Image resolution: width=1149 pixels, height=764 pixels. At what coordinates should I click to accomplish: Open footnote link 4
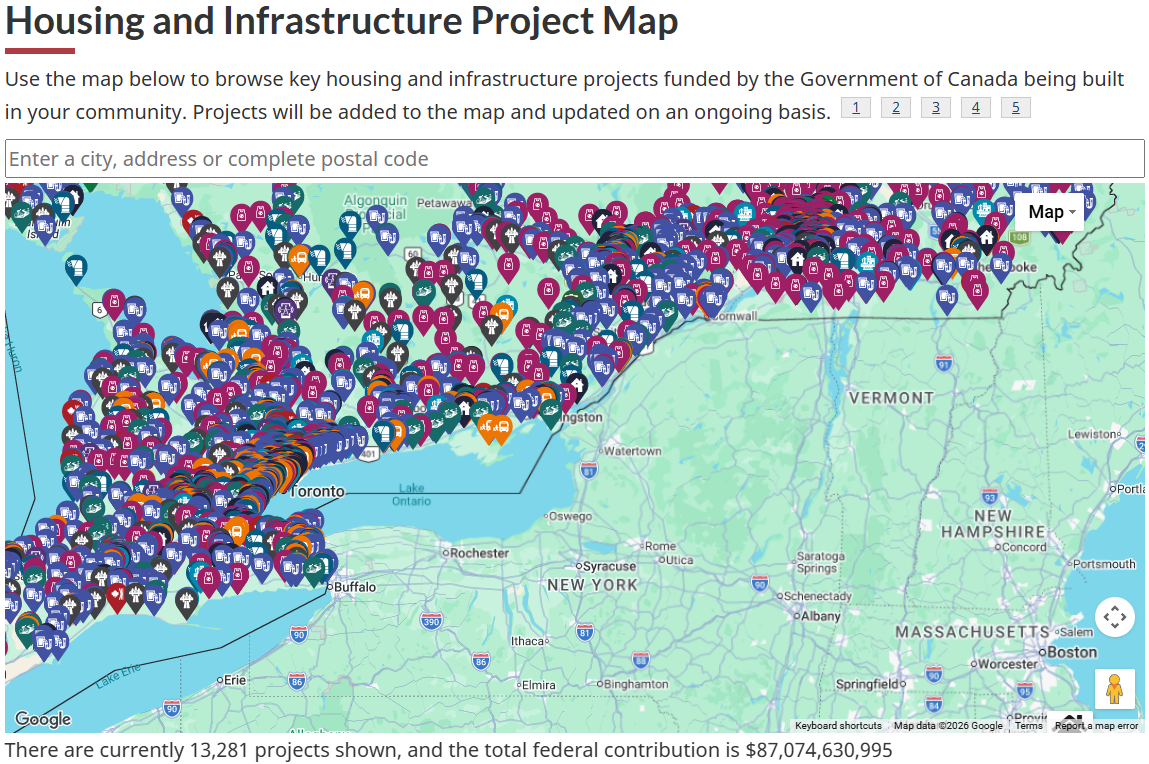(975, 108)
